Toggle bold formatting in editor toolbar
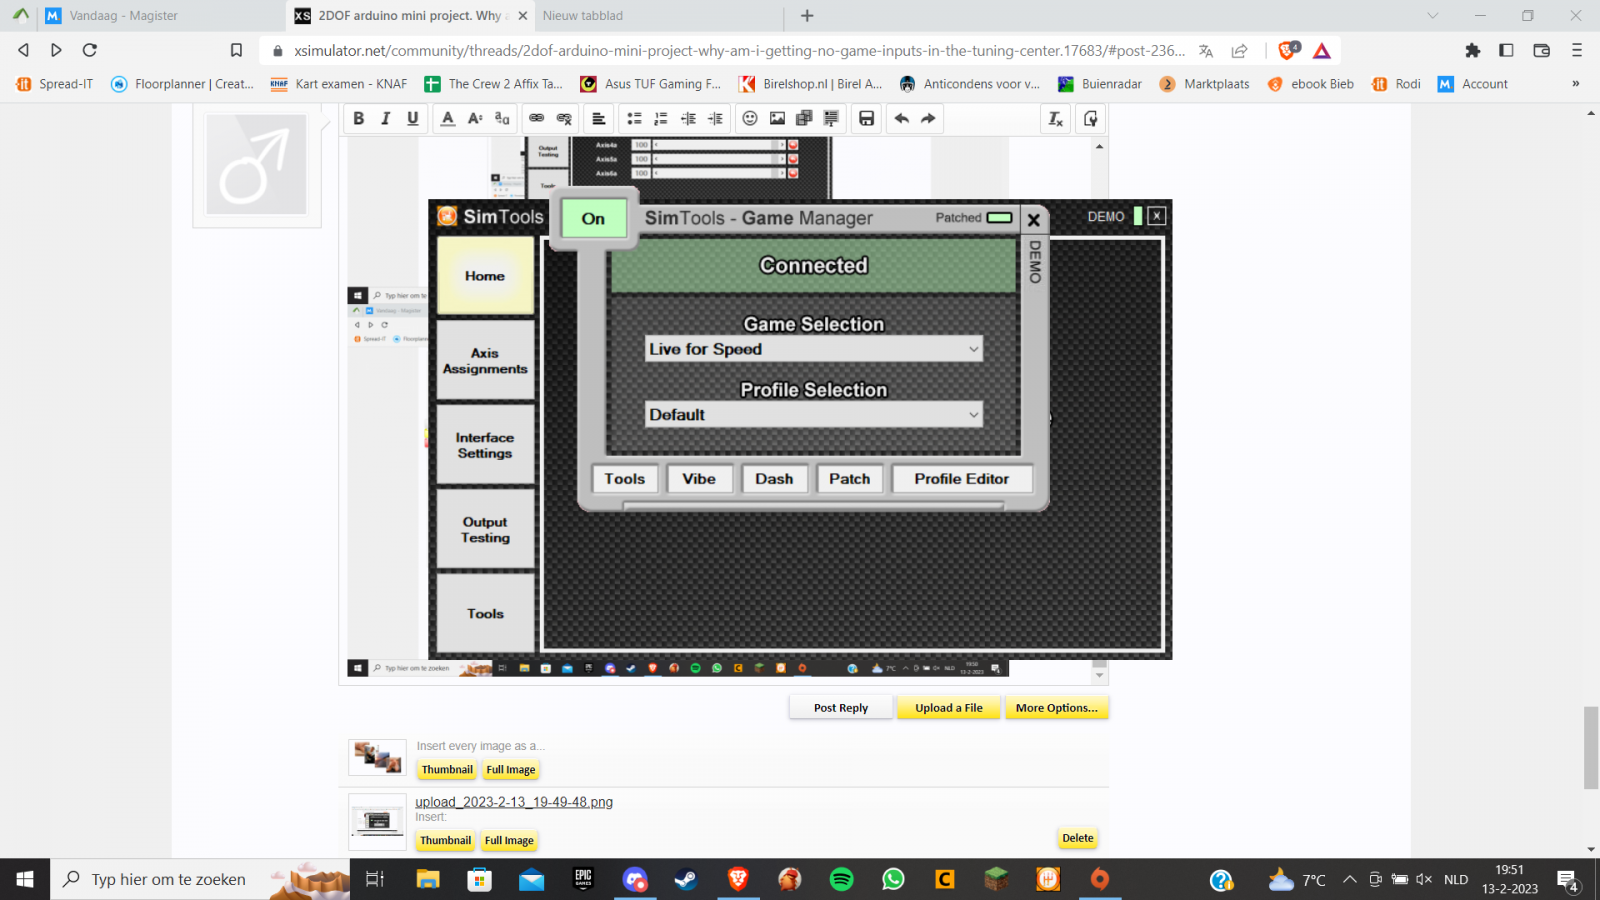1600x900 pixels. tap(359, 119)
